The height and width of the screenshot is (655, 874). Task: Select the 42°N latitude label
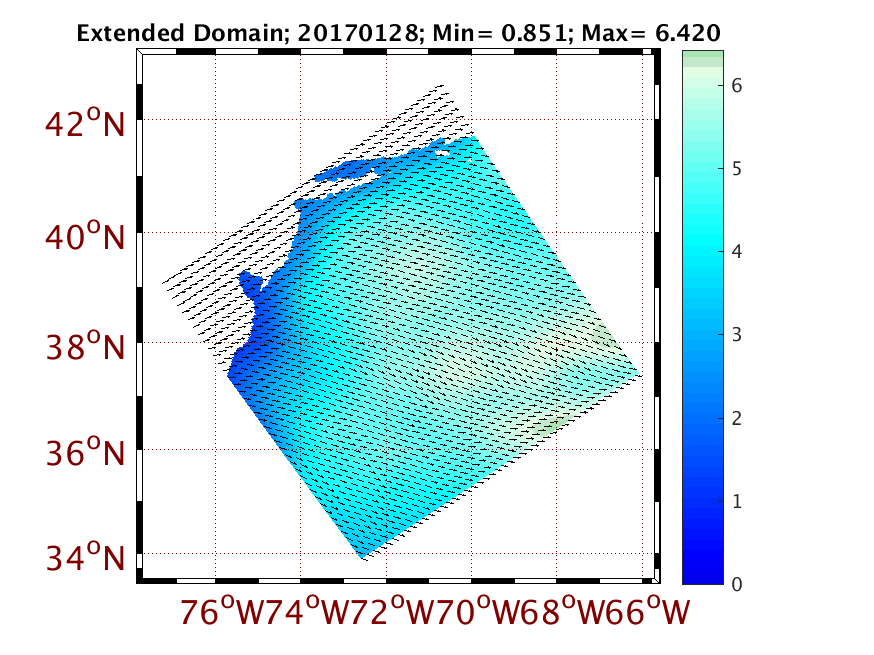(84, 124)
